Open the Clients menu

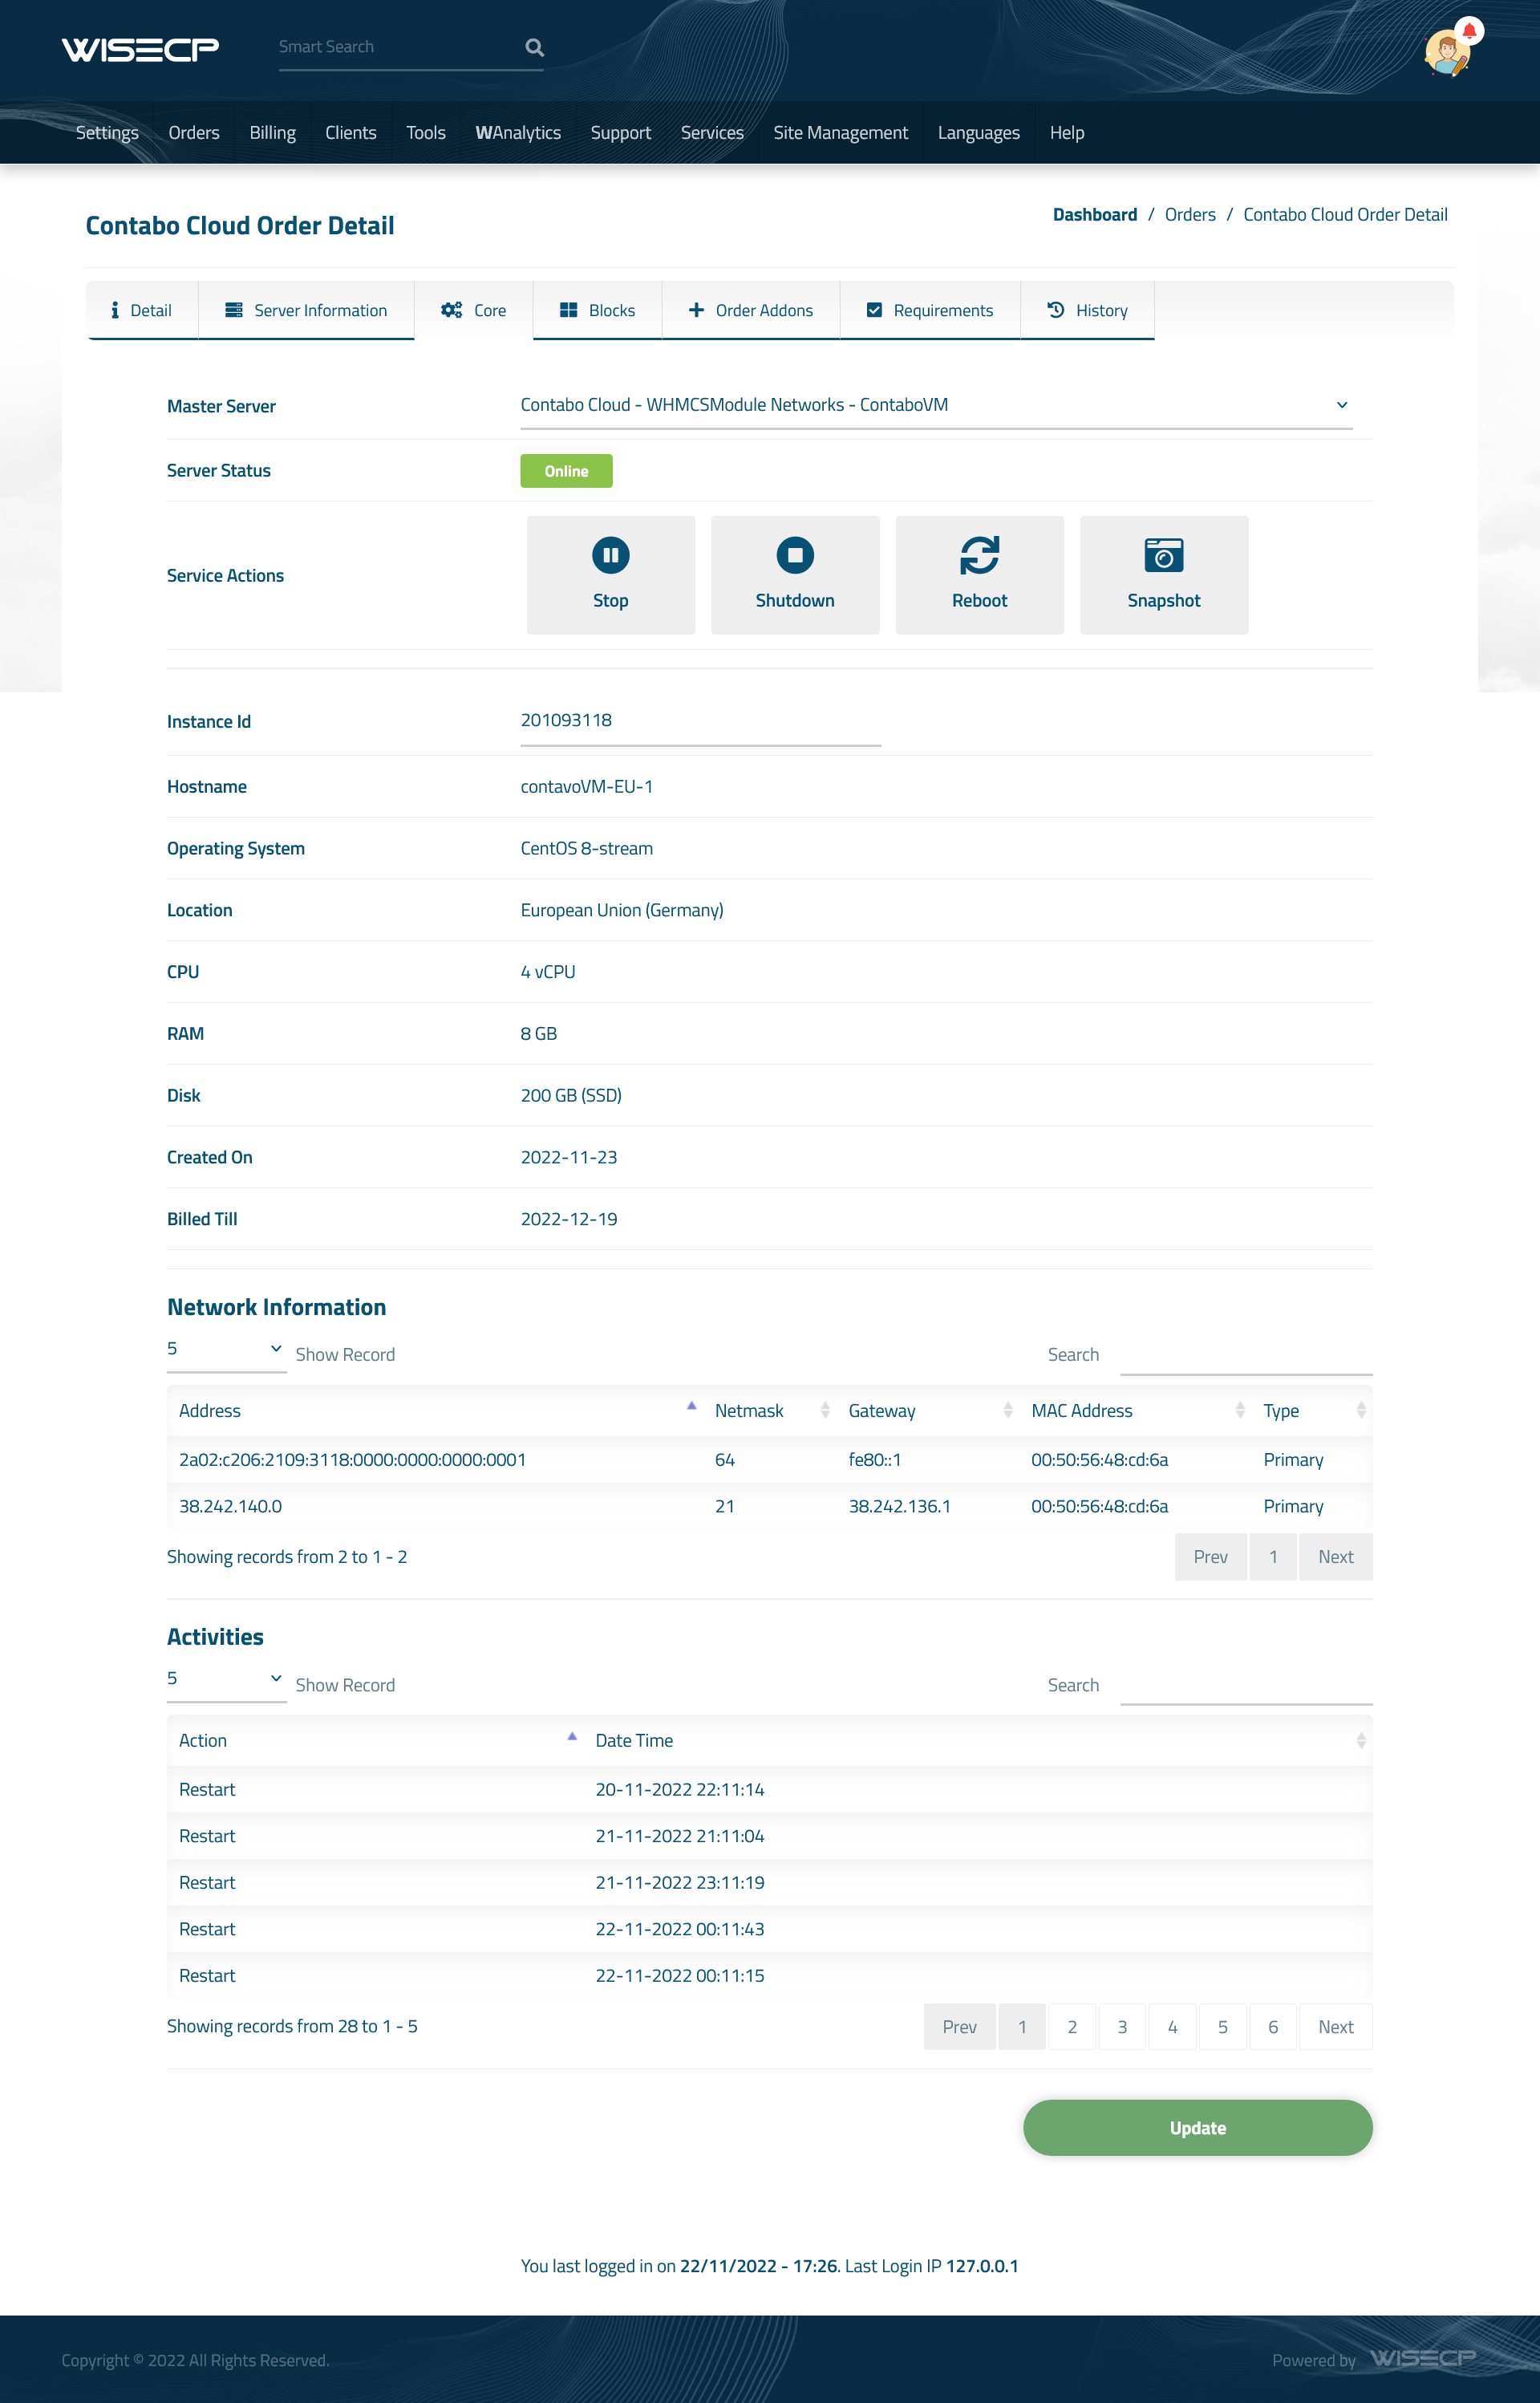(351, 132)
